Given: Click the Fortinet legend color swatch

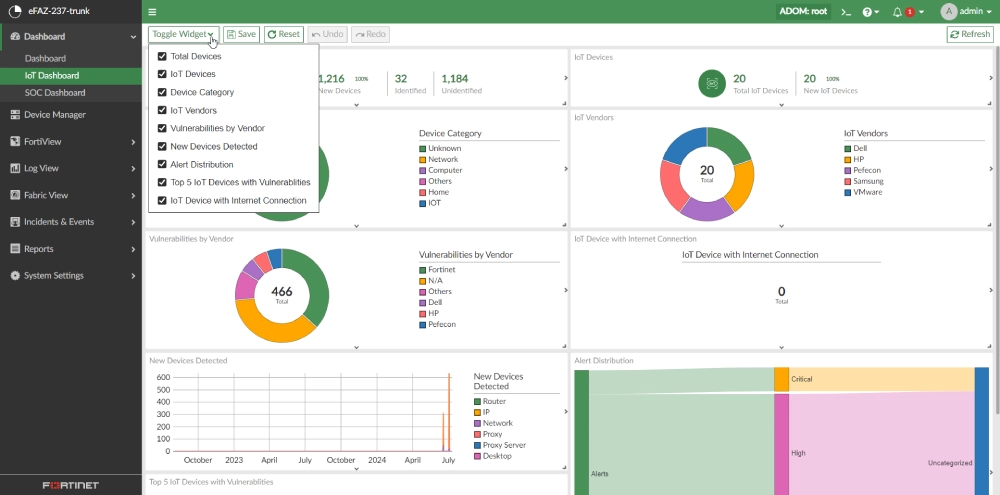Looking at the screenshot, I should click(423, 270).
